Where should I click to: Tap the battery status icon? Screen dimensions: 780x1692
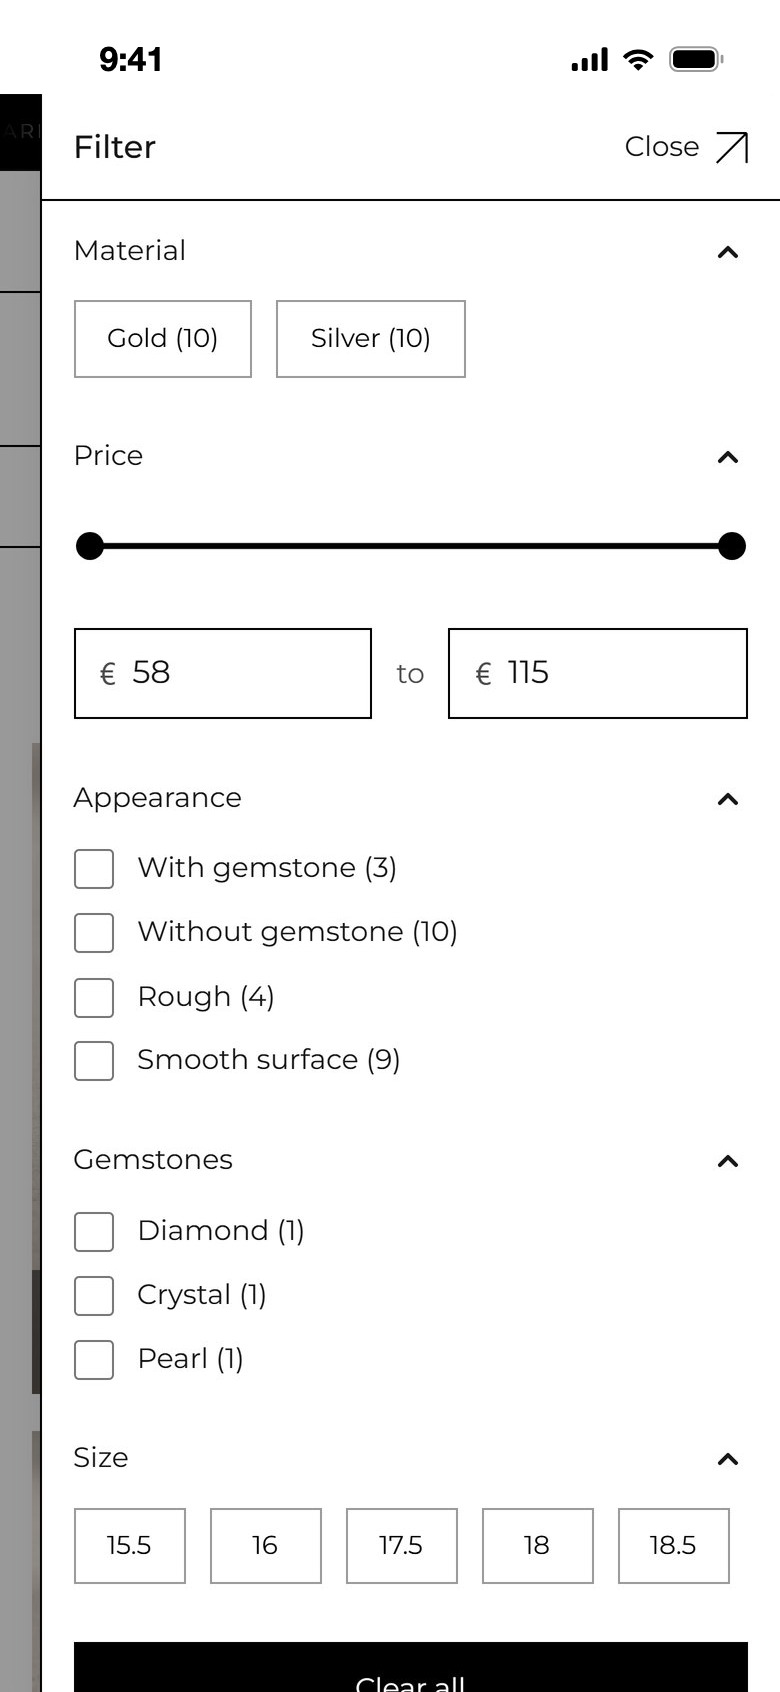click(696, 59)
